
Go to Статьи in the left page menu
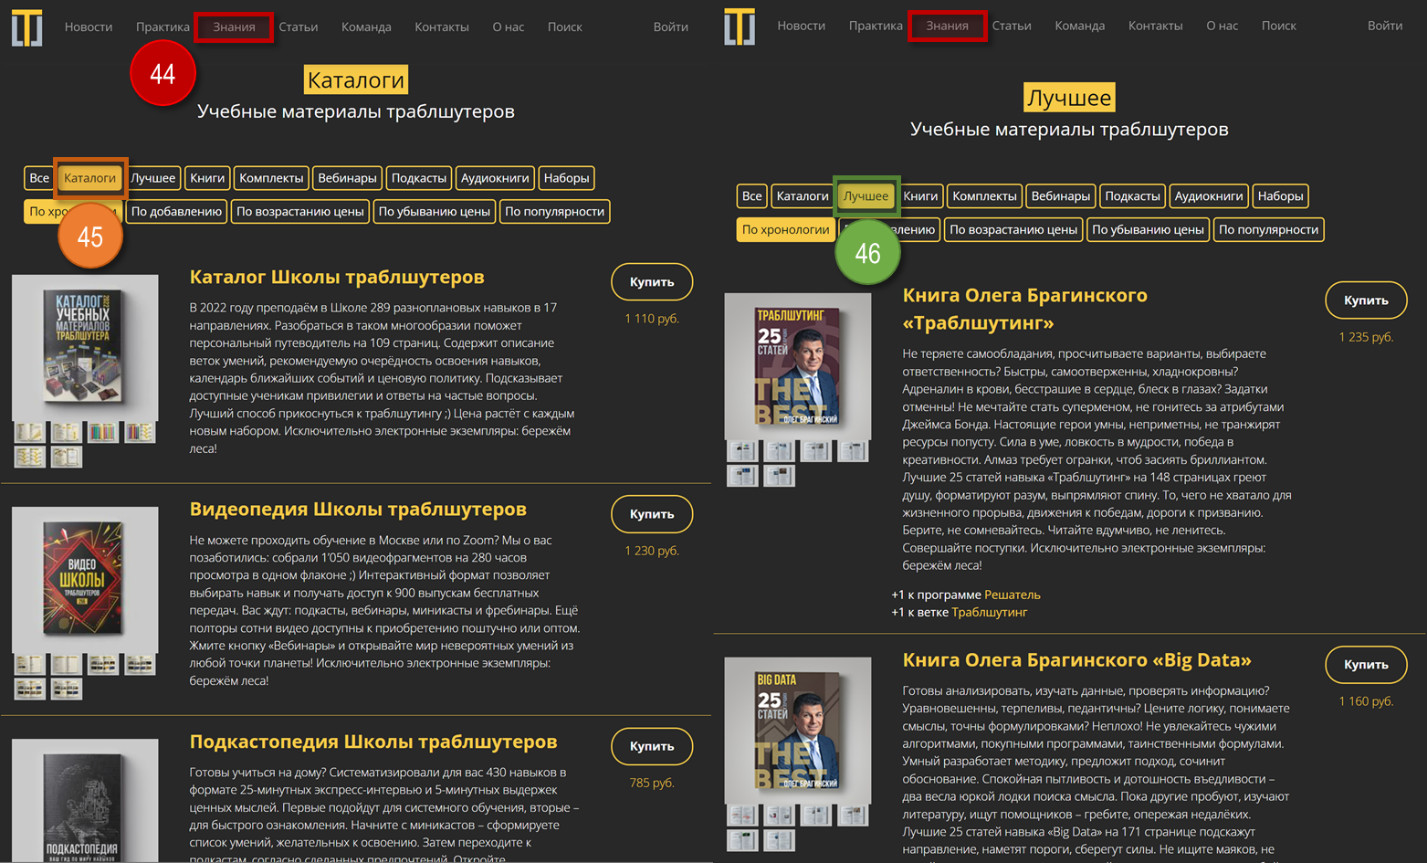coord(298,27)
